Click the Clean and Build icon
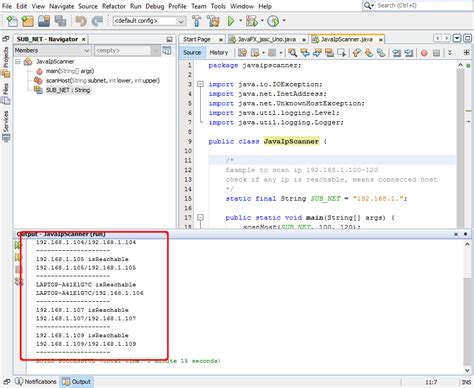474x388 pixels. tap(213, 21)
